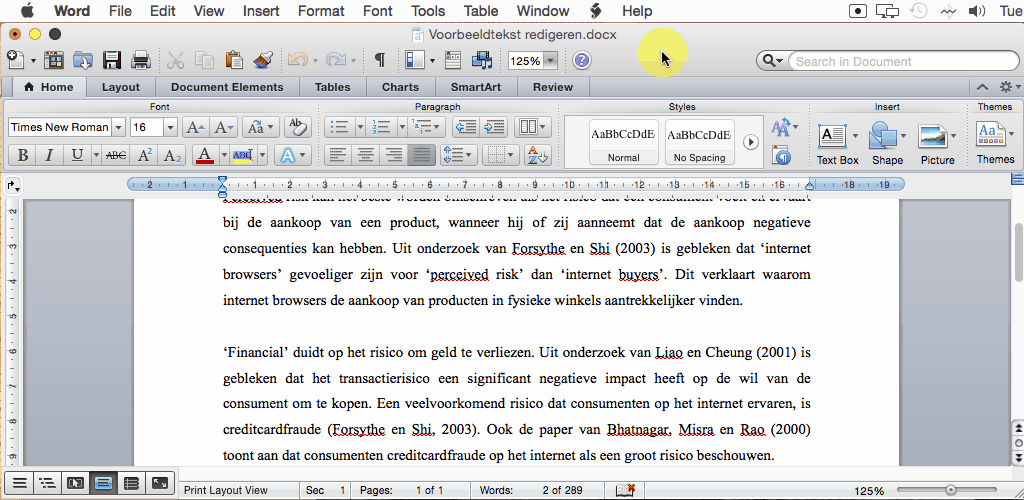Viewport: 1024px width, 500px height.
Task: Toggle Italic formatting
Action: (x=48, y=156)
